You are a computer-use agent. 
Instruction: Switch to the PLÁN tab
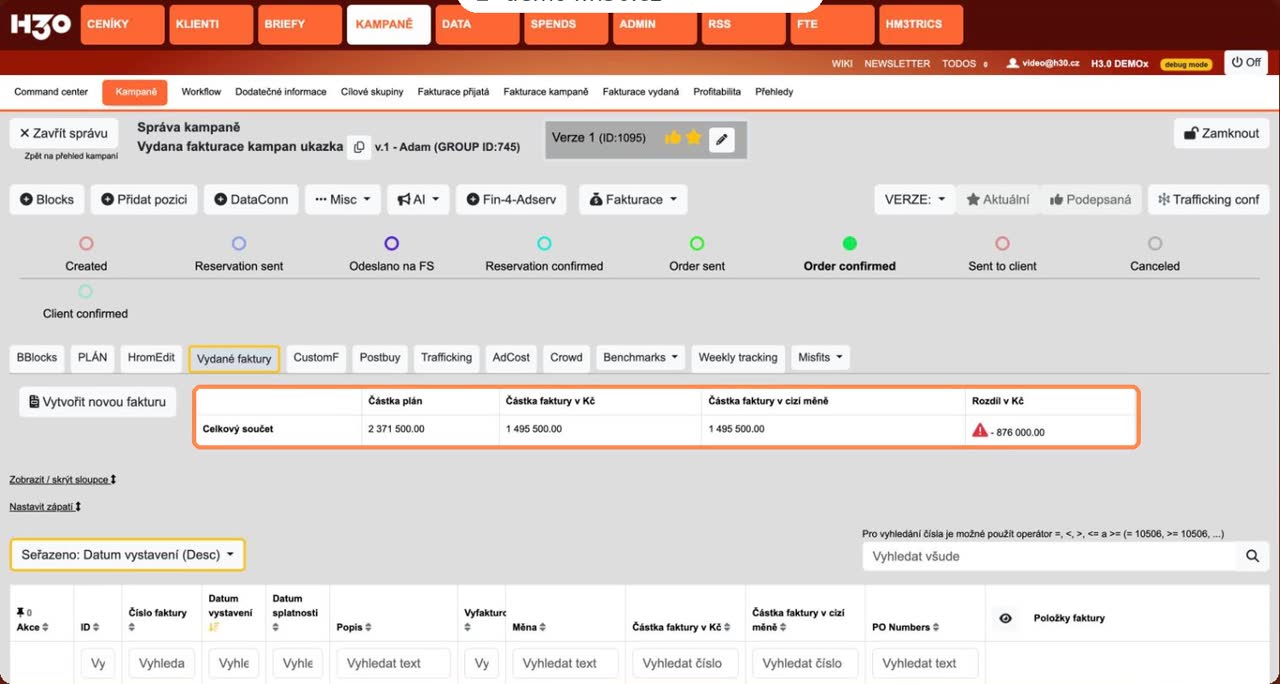tap(92, 357)
